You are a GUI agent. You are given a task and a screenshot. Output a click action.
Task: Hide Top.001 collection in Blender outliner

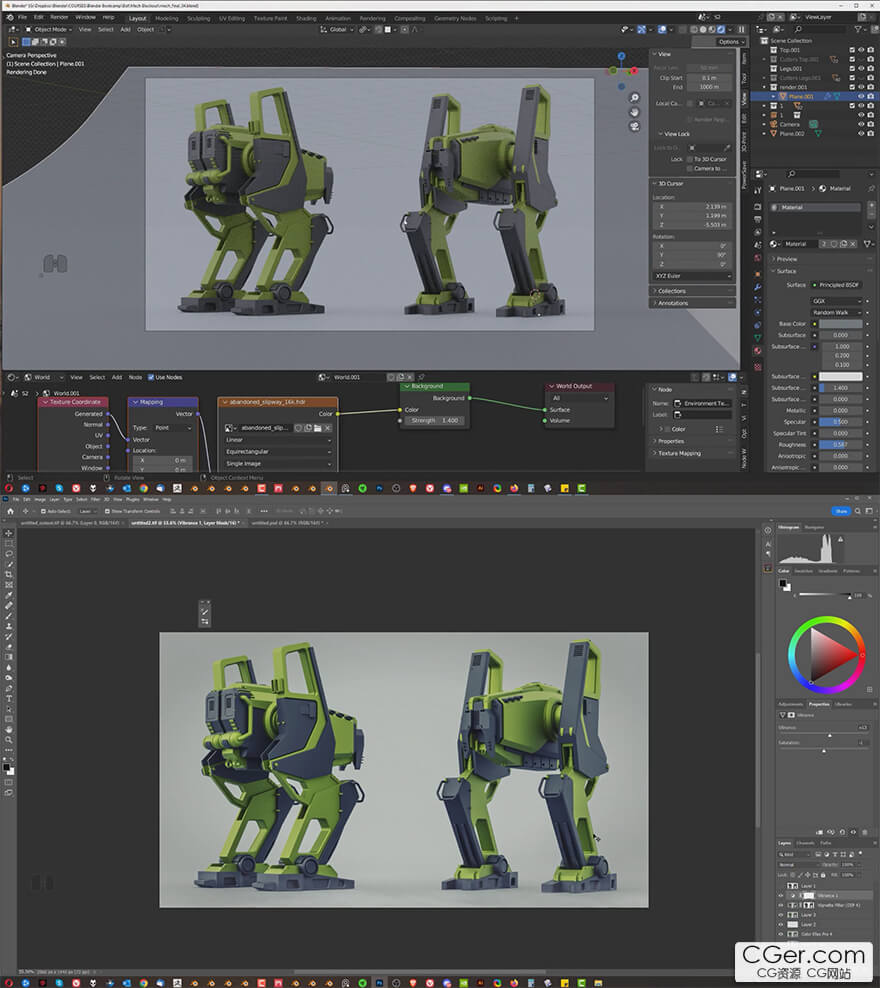click(861, 50)
